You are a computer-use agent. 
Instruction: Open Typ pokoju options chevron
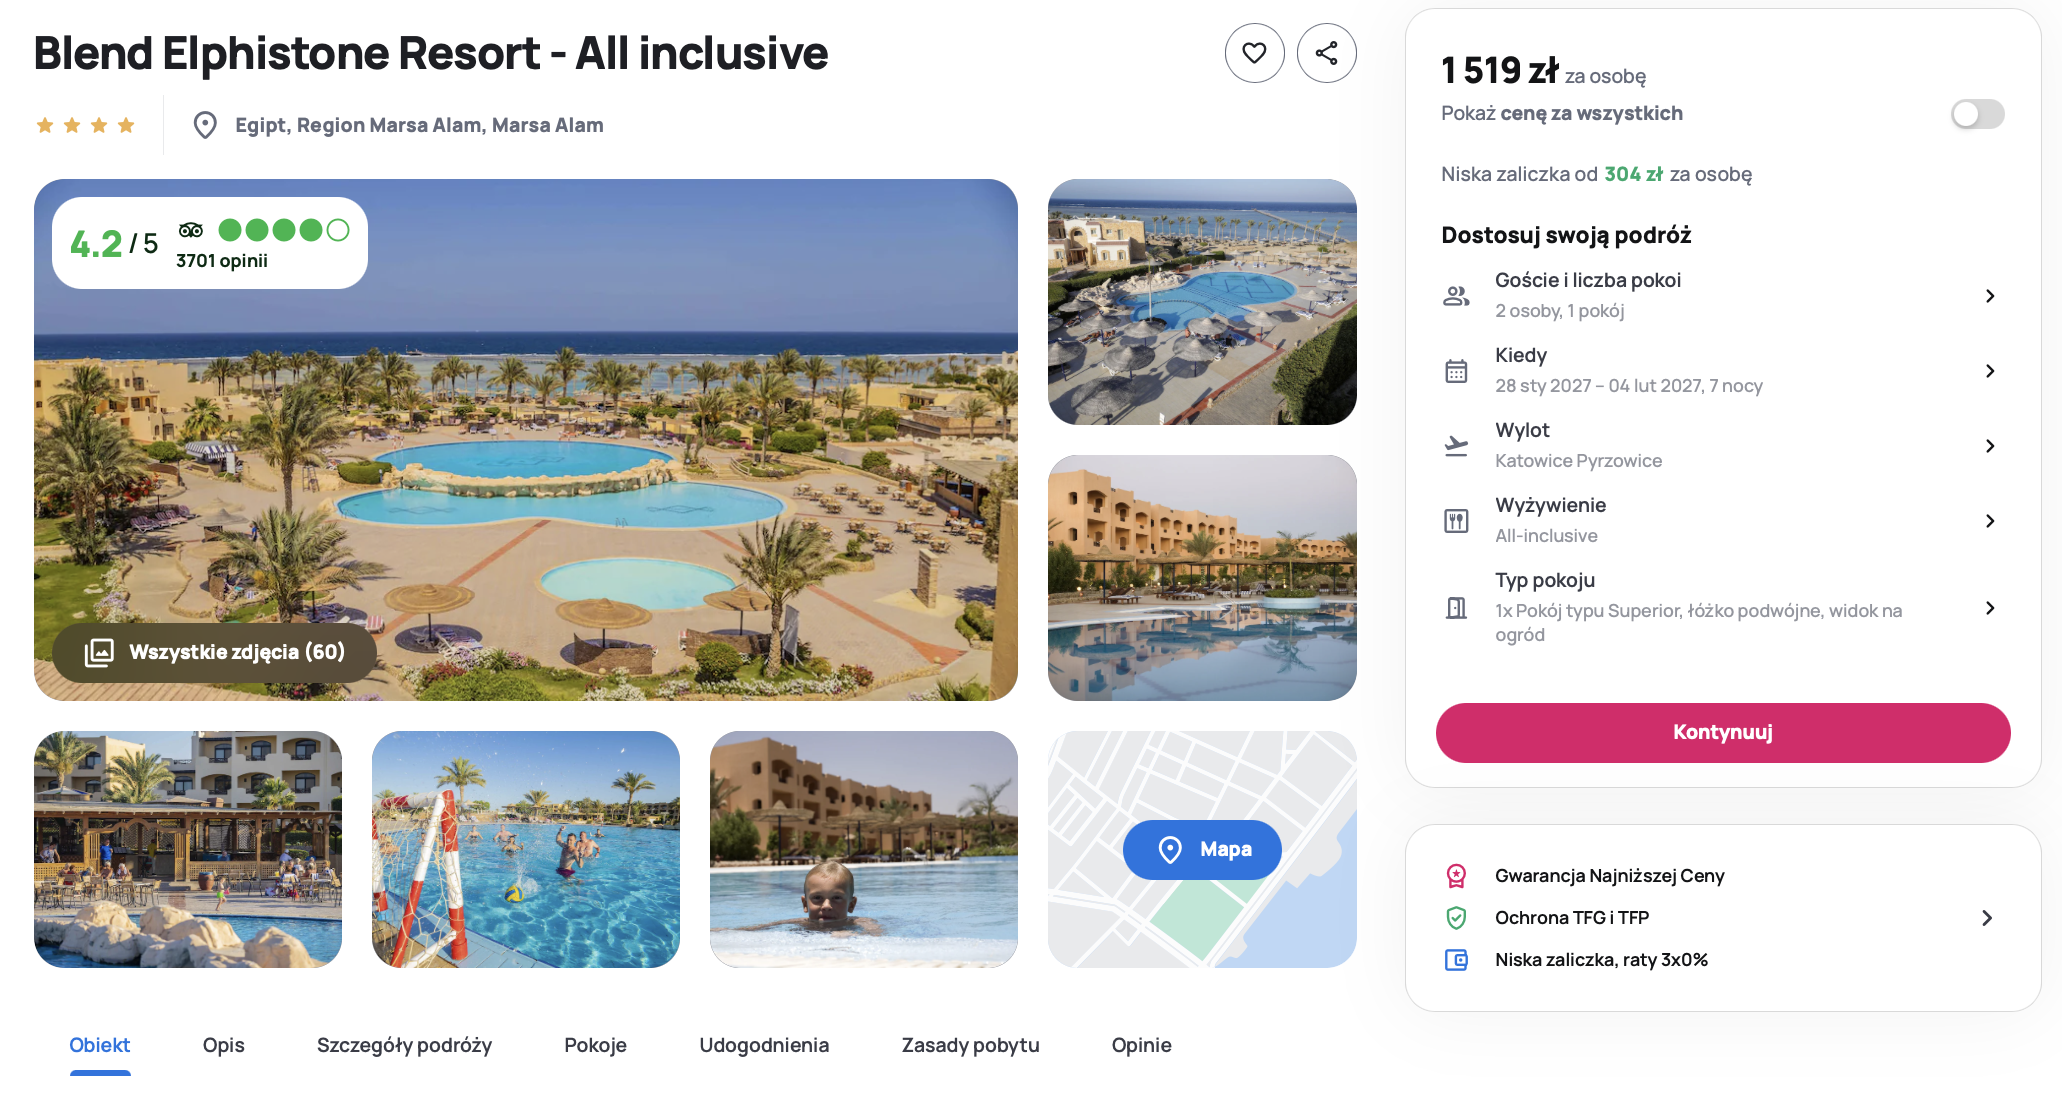[1990, 608]
